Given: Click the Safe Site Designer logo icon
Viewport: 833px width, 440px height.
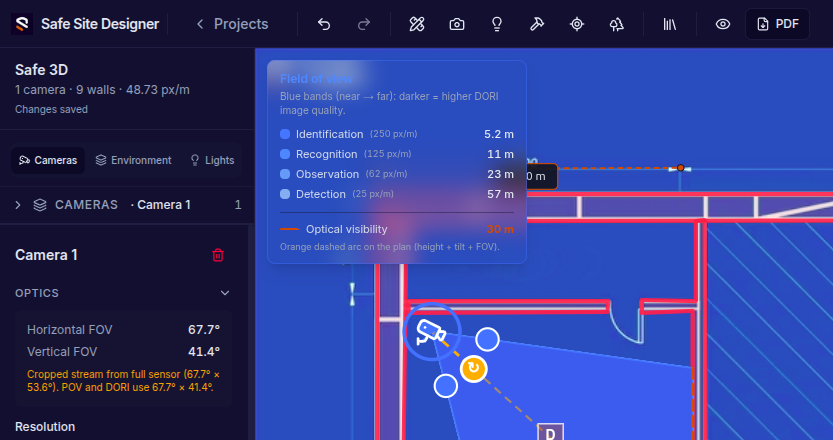Looking at the screenshot, I should coord(22,24).
